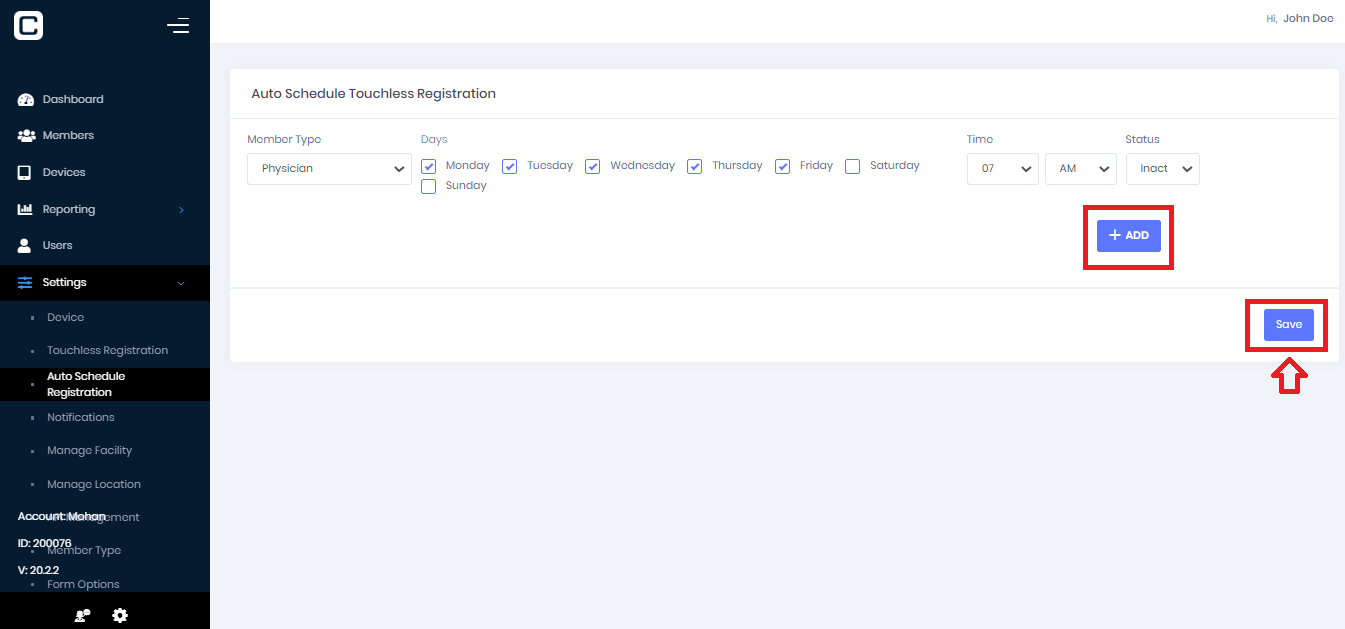The image size is (1345, 629).
Task: Go to Notifications in Settings submenu
Action: 80,418
